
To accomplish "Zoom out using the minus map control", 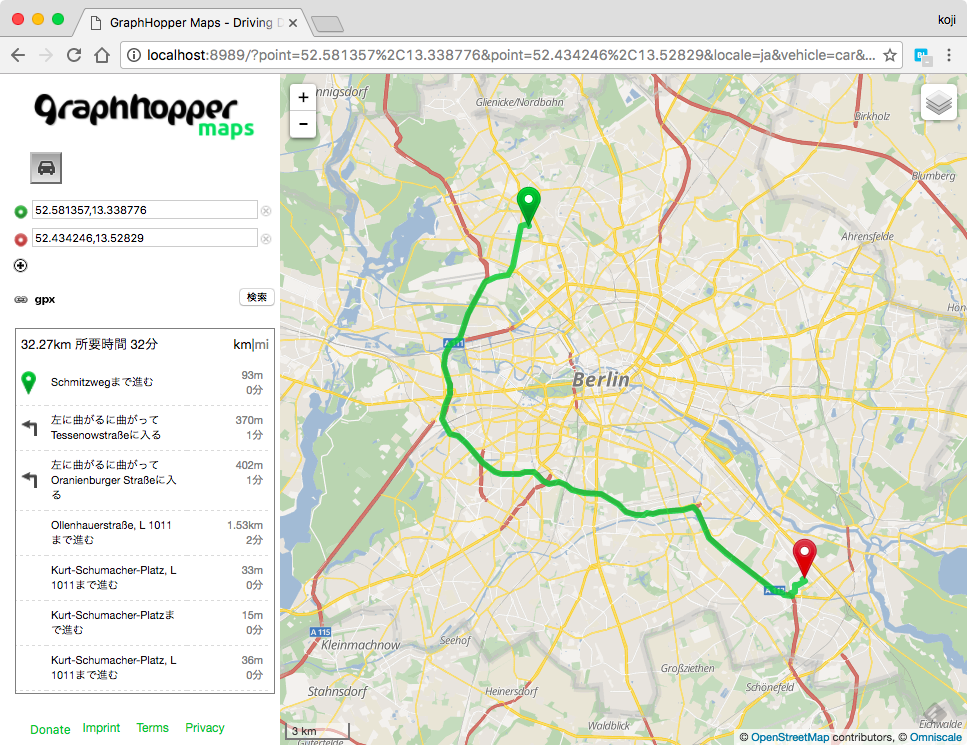I will pos(302,124).
